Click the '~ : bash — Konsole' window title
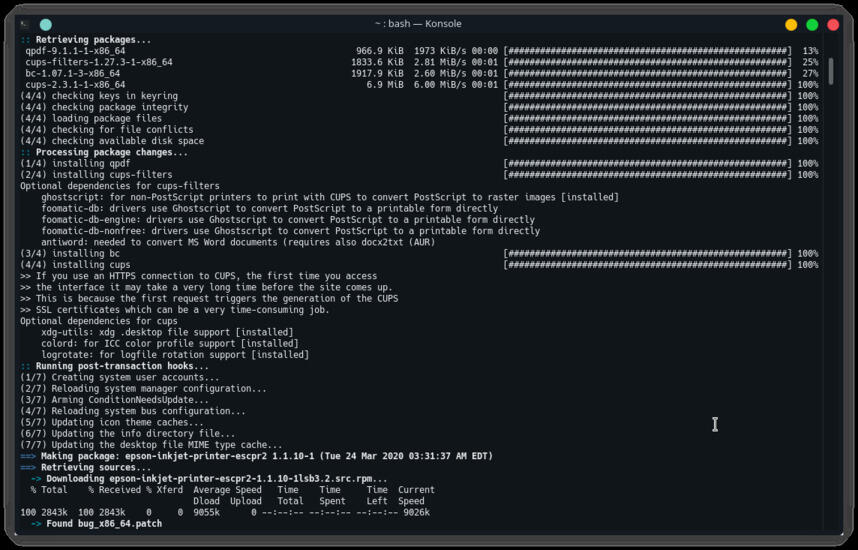858x550 pixels. point(418,24)
